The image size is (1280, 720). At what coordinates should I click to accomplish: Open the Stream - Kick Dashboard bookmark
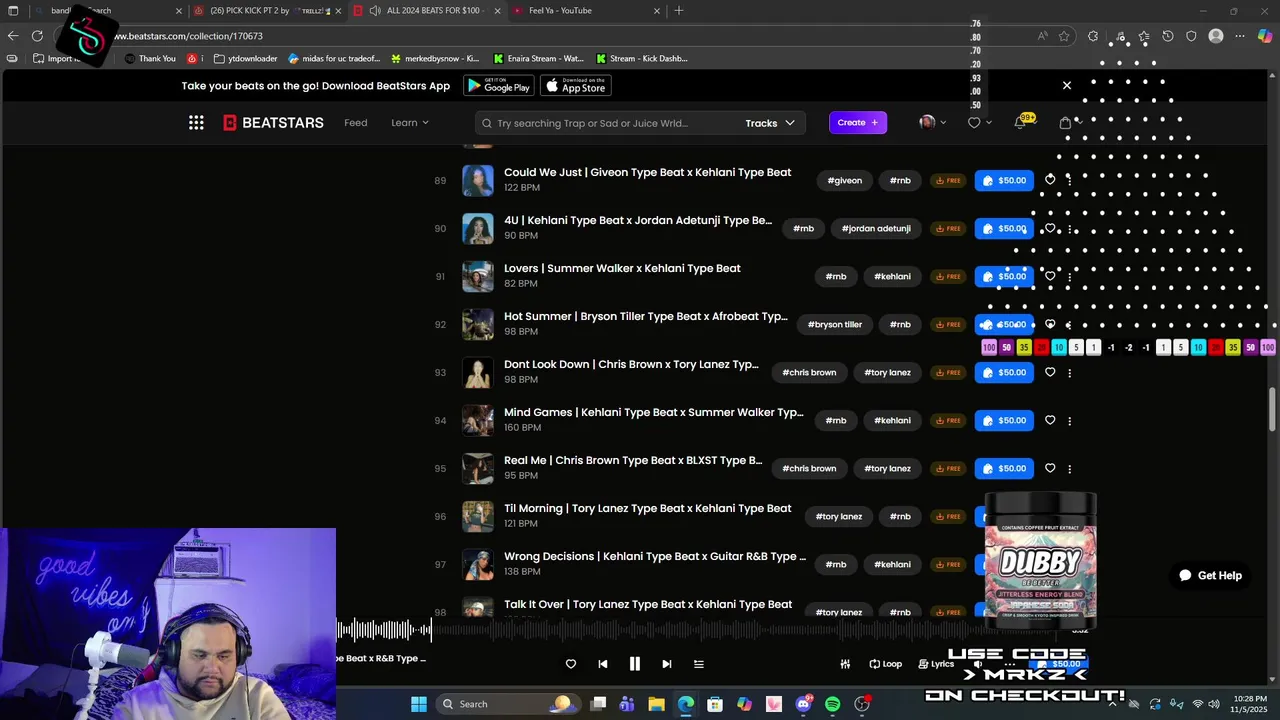pos(641,59)
